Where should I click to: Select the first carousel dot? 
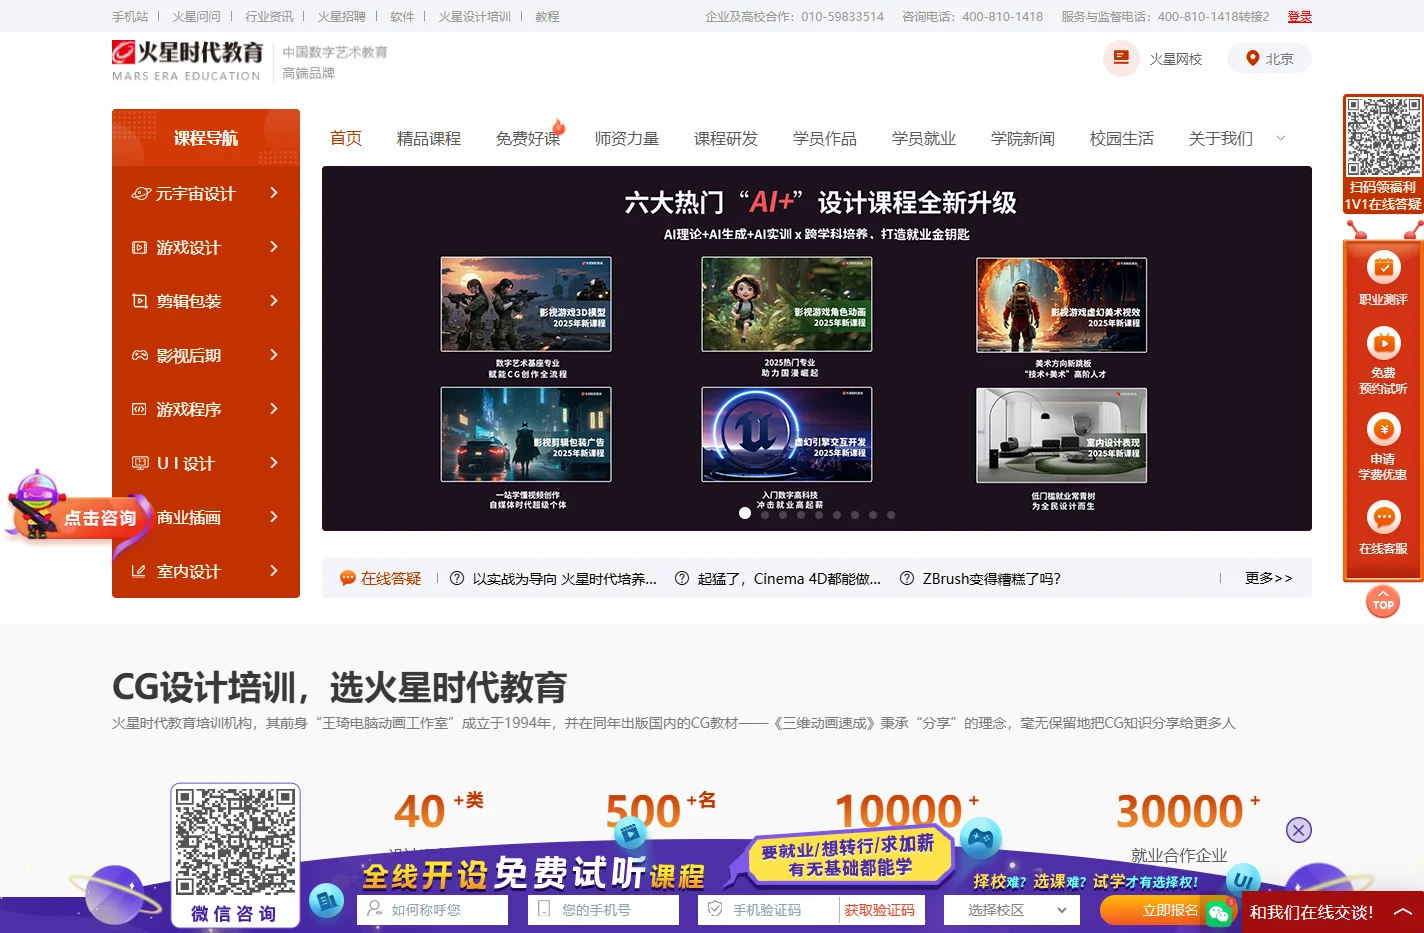[x=745, y=514]
